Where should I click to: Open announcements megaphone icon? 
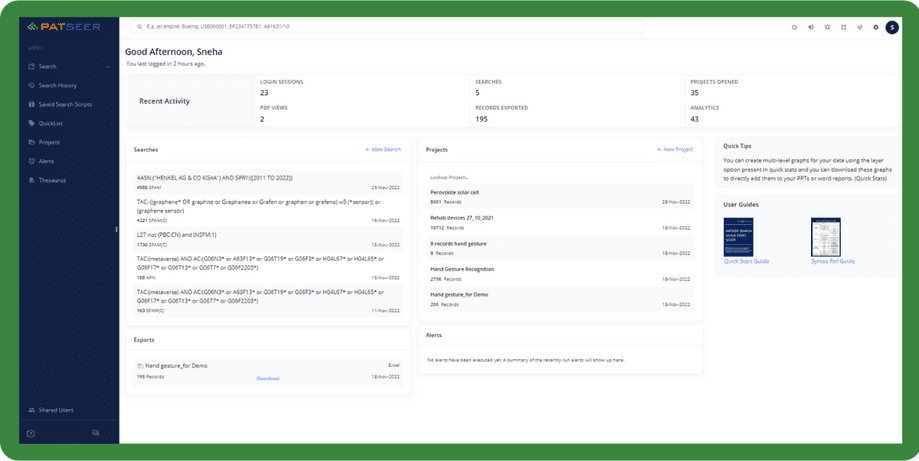click(x=811, y=27)
